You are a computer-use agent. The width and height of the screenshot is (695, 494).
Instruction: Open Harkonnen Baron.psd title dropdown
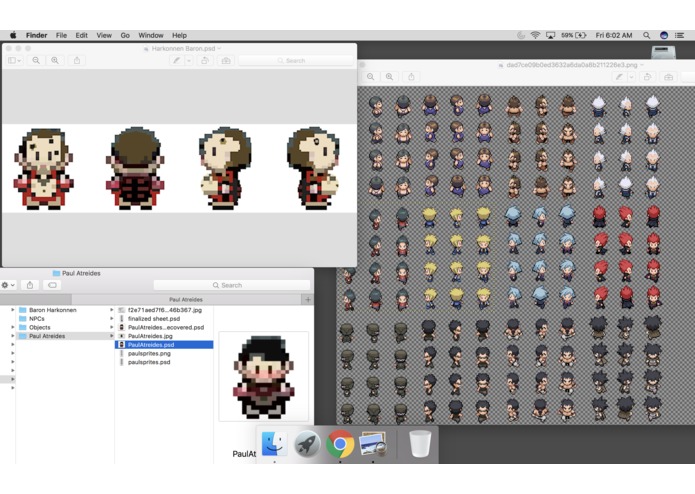coord(219,48)
